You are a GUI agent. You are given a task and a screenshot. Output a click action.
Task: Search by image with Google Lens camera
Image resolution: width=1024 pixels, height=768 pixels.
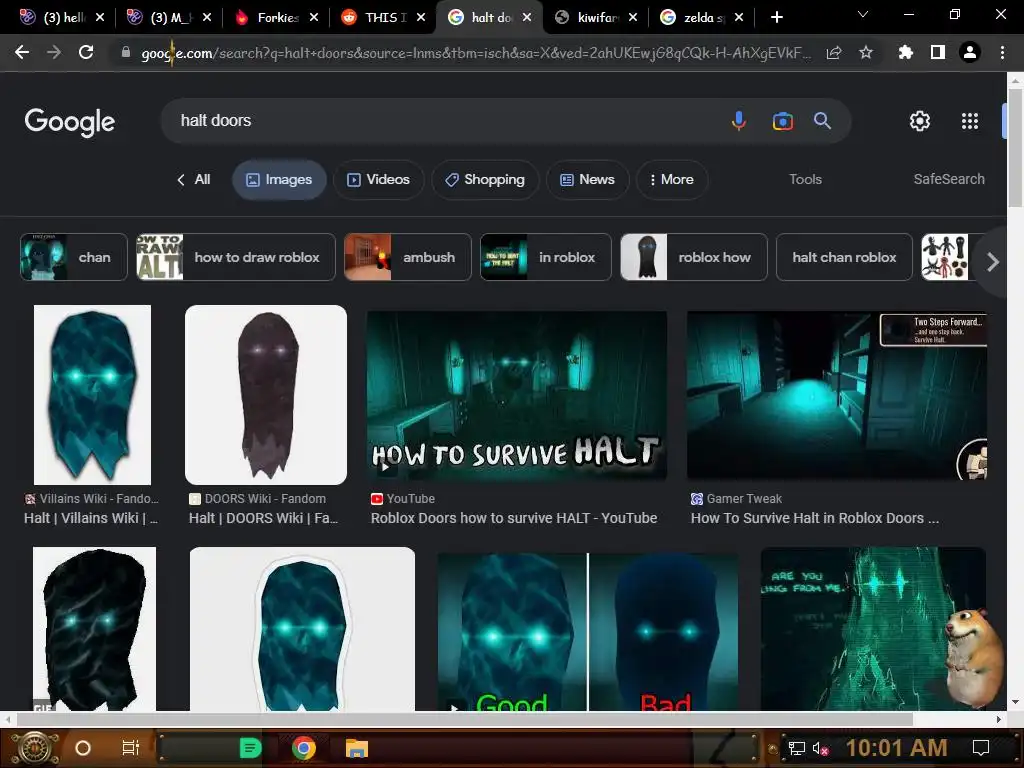(782, 121)
